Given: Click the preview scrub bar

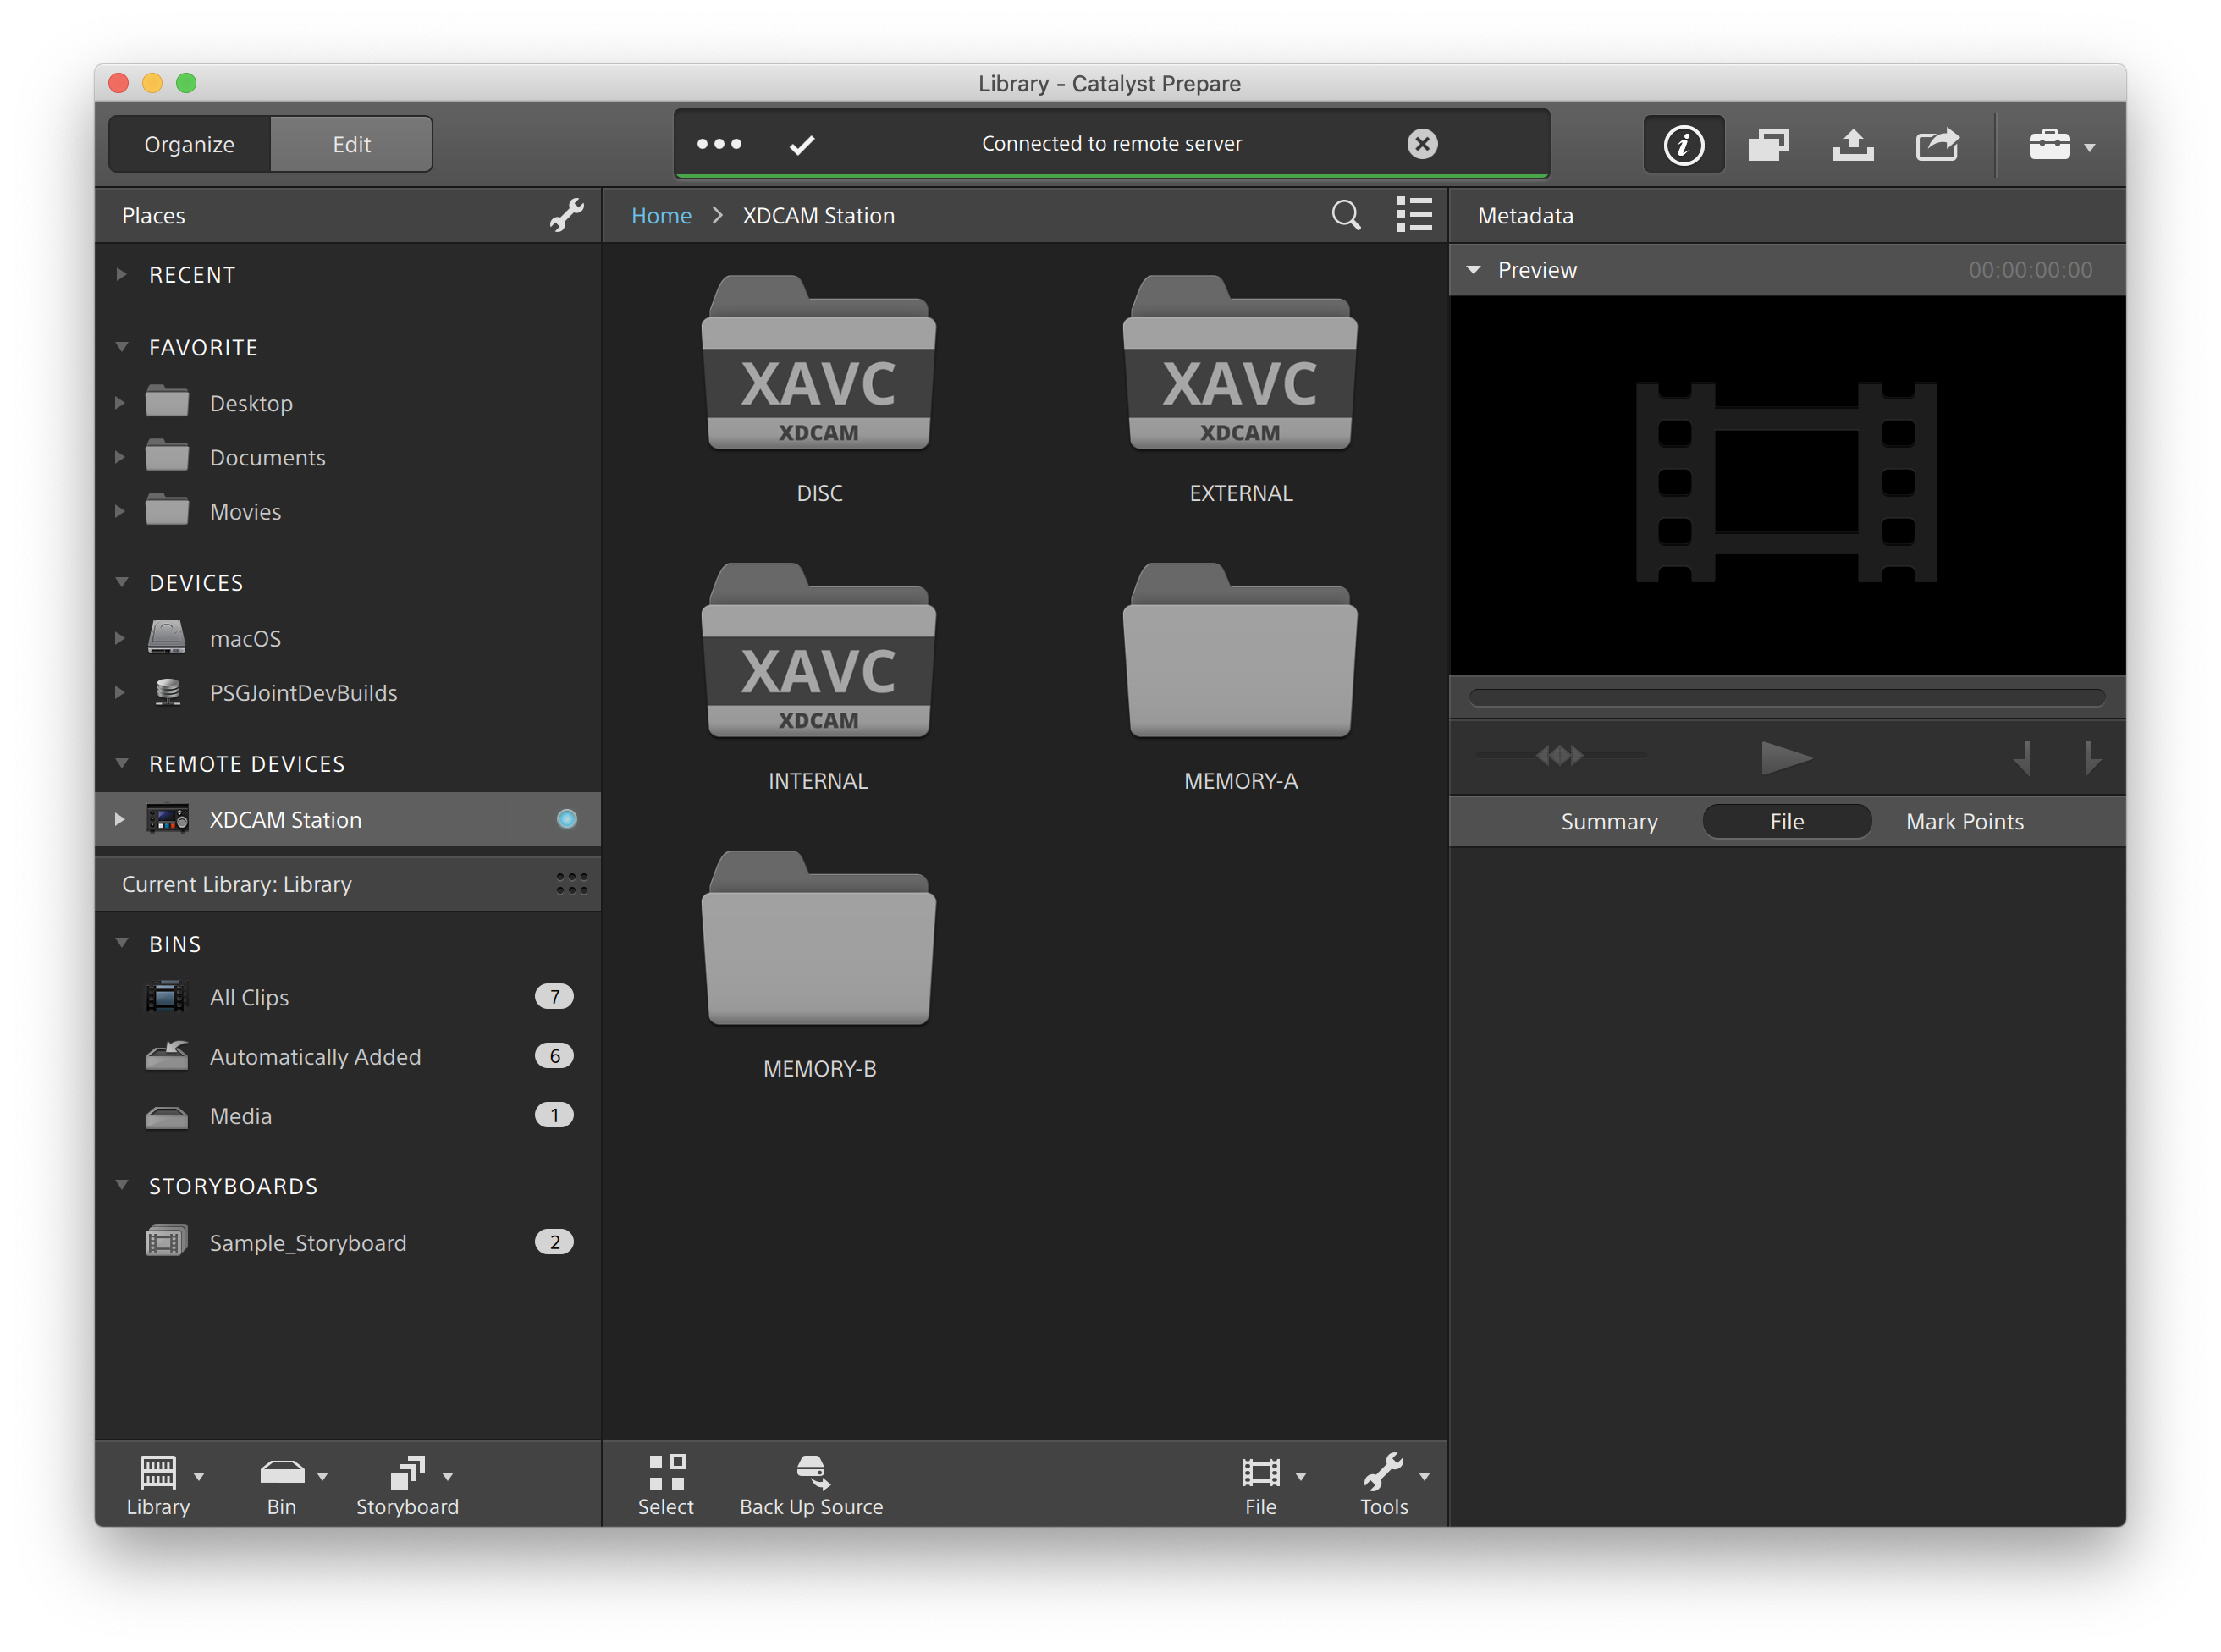Looking at the screenshot, I should point(1786,697).
